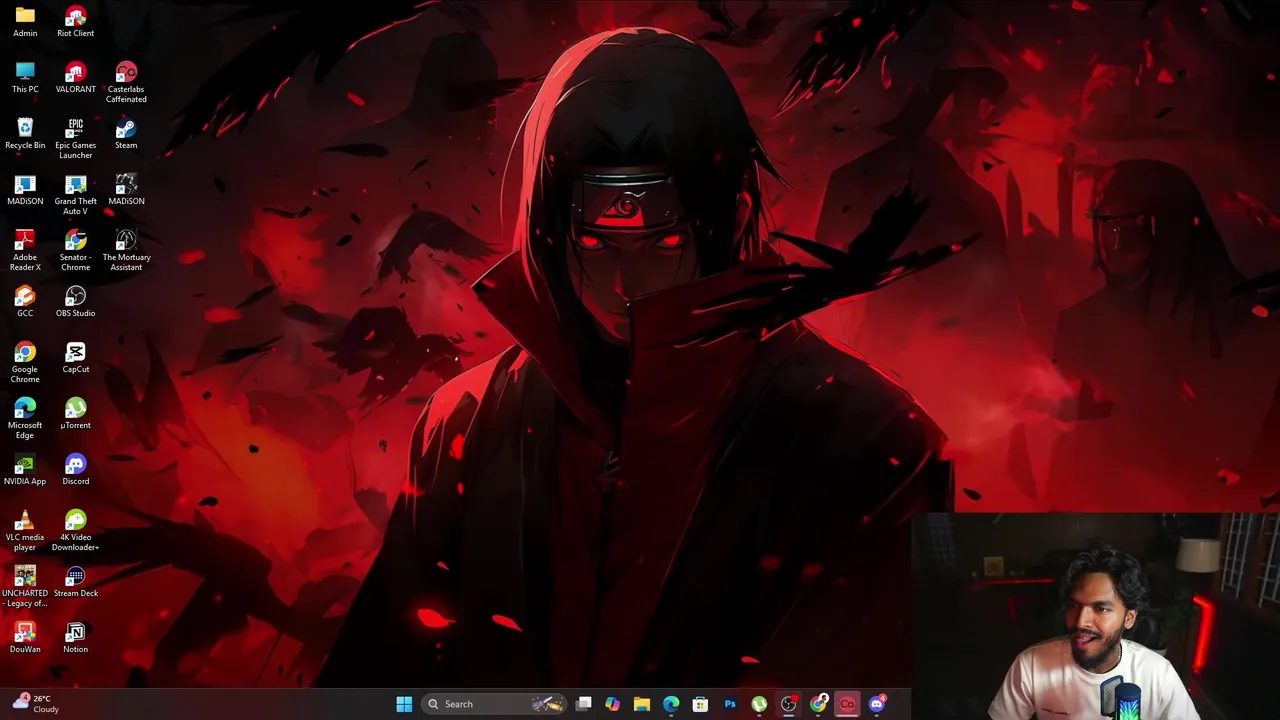Select the UNCHARTED Legacy of Thieves icon
1280x720 pixels.
tap(25, 587)
